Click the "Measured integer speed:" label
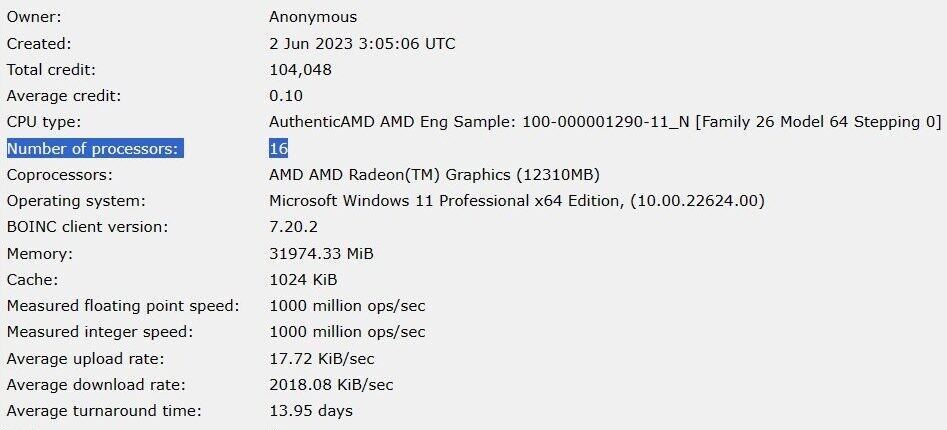The width and height of the screenshot is (947, 430). [100, 332]
